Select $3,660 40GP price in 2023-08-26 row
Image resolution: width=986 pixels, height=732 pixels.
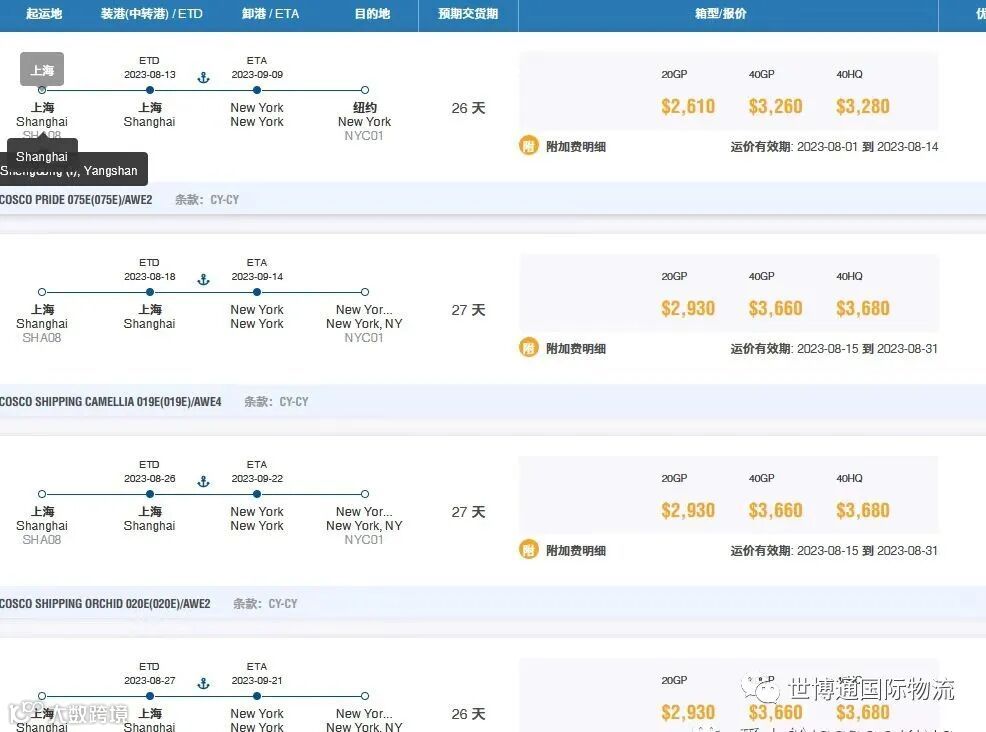775,510
